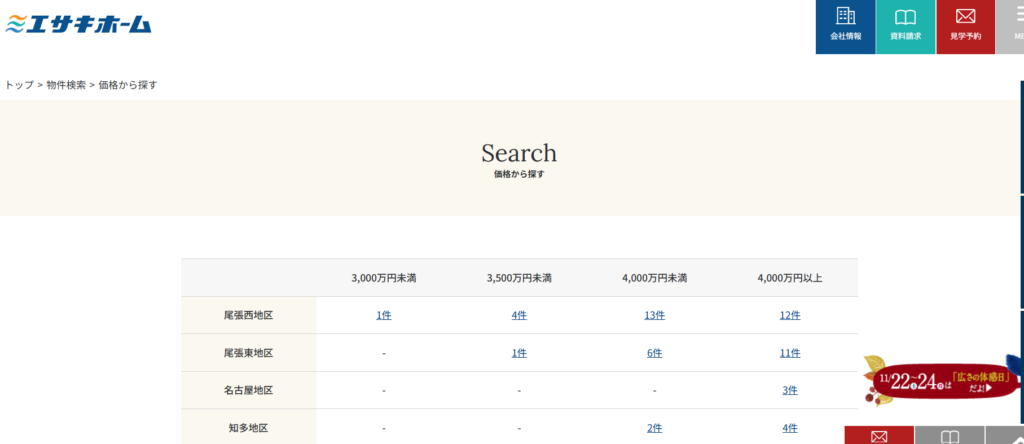Click 見学予約 envelope icon in header
Image resolution: width=1024 pixels, height=444 pixels.
coord(965,26)
